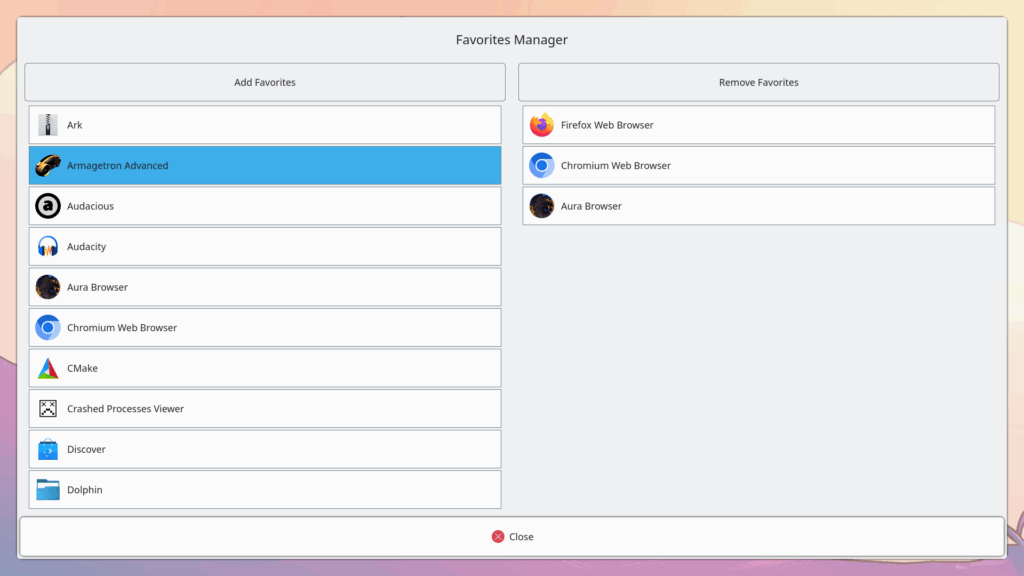Click Aura Browser icon in Add Favorites list
The height and width of the screenshot is (576, 1024).
pos(48,287)
